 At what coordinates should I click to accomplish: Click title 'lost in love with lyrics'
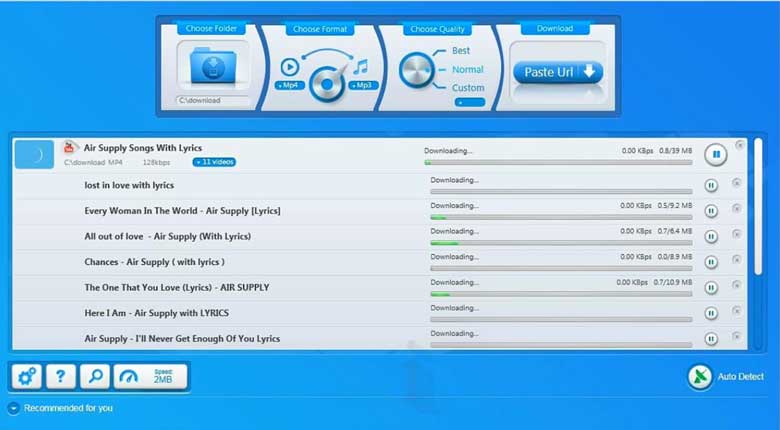pyautogui.click(x=129, y=185)
